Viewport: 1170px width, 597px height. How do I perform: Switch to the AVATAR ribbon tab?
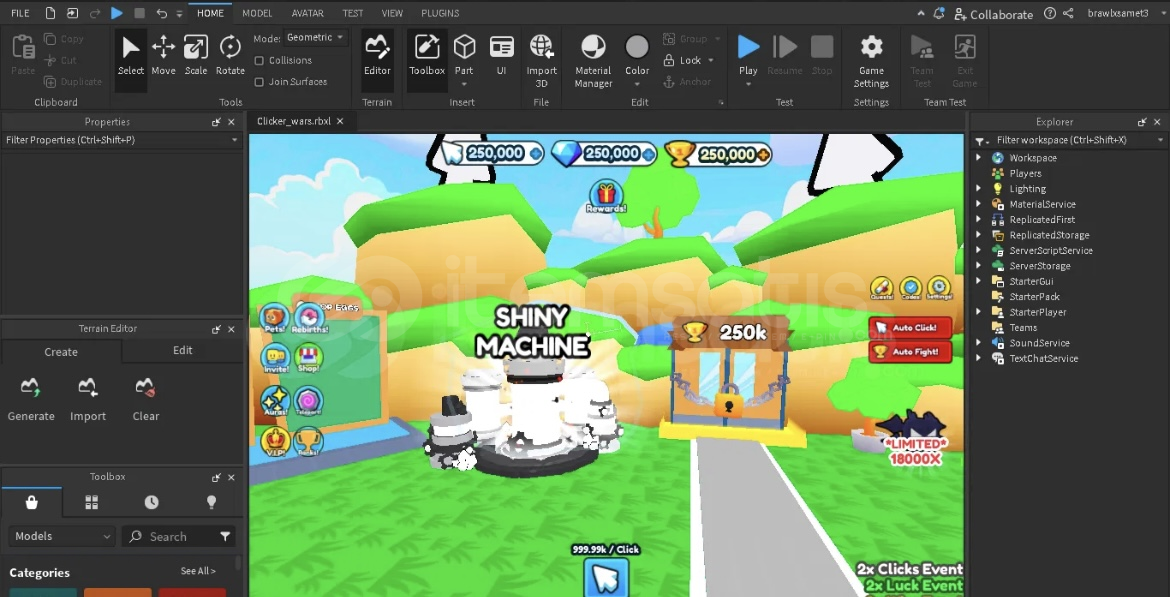pos(307,13)
